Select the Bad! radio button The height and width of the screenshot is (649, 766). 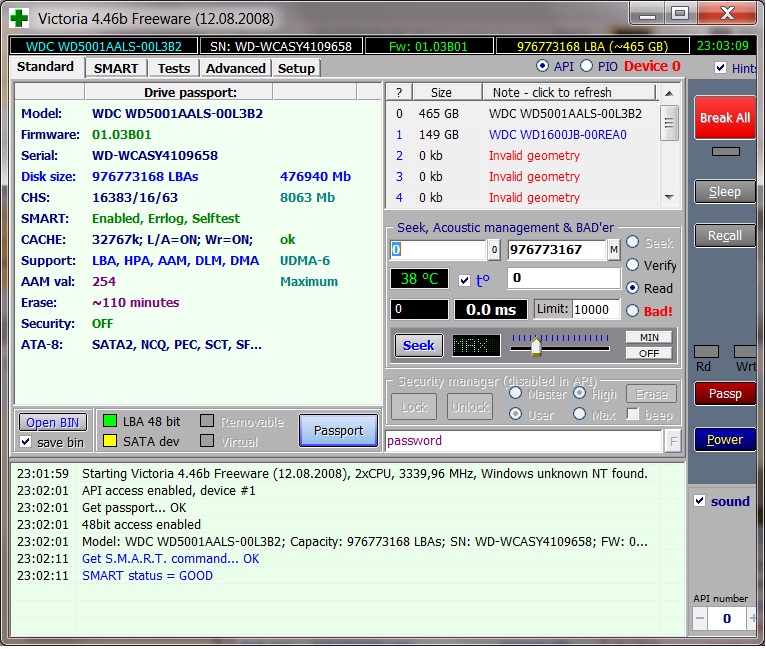click(x=633, y=311)
